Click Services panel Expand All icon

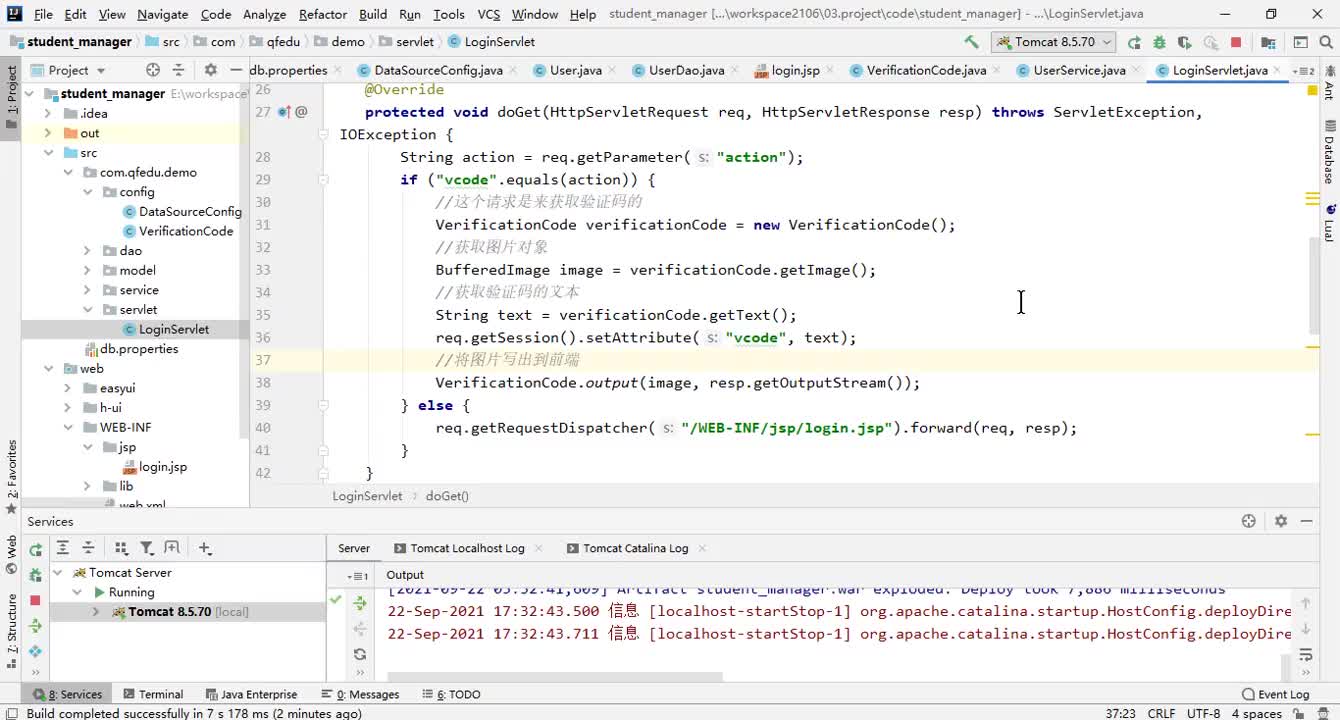click(x=62, y=548)
